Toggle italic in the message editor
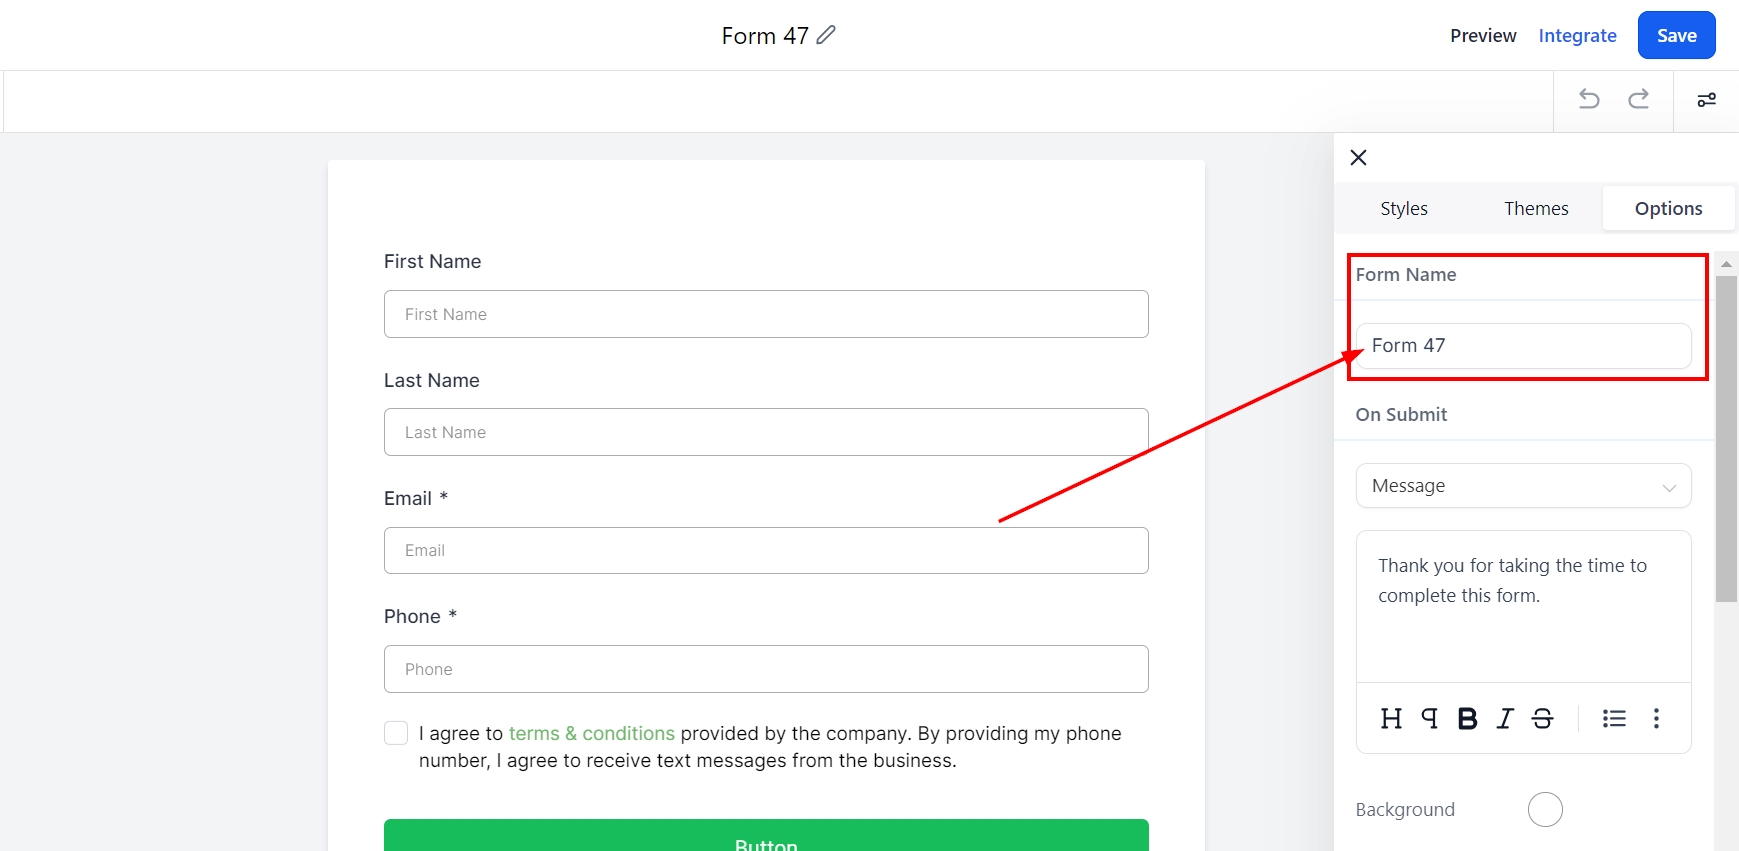1739x851 pixels. (x=1505, y=718)
